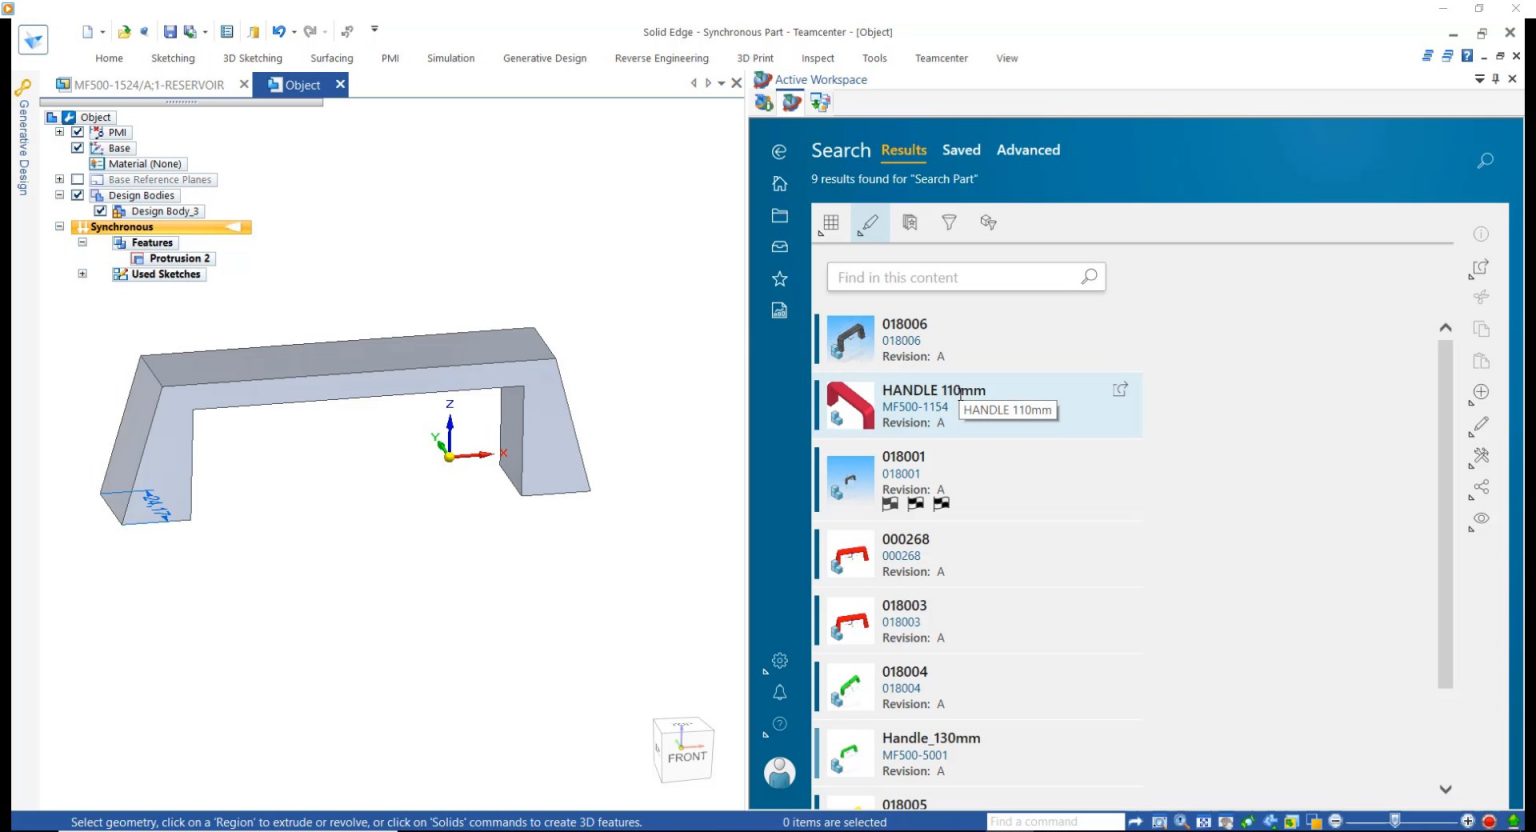The width and height of the screenshot is (1536, 832).
Task: Open the Advanced search link
Action: (1028, 150)
